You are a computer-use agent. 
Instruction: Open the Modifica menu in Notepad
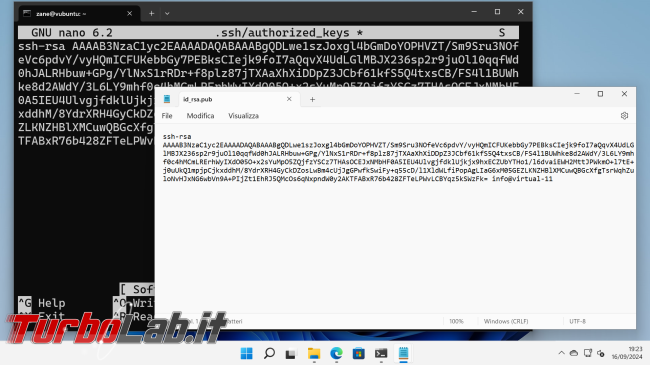(200, 116)
